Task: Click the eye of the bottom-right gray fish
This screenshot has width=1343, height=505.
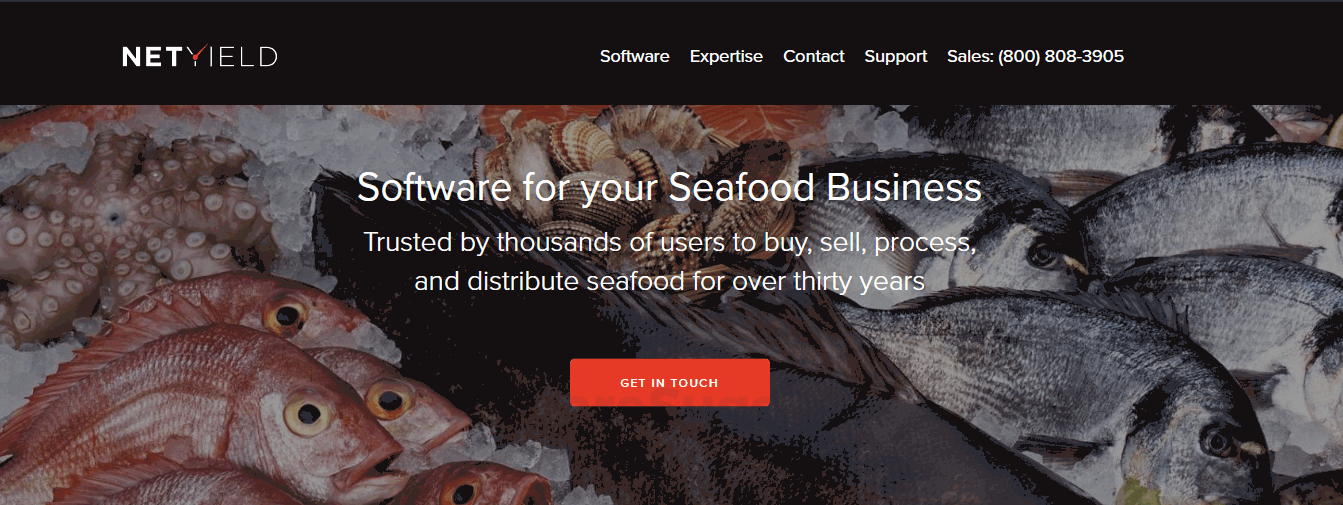Action: (1217, 440)
